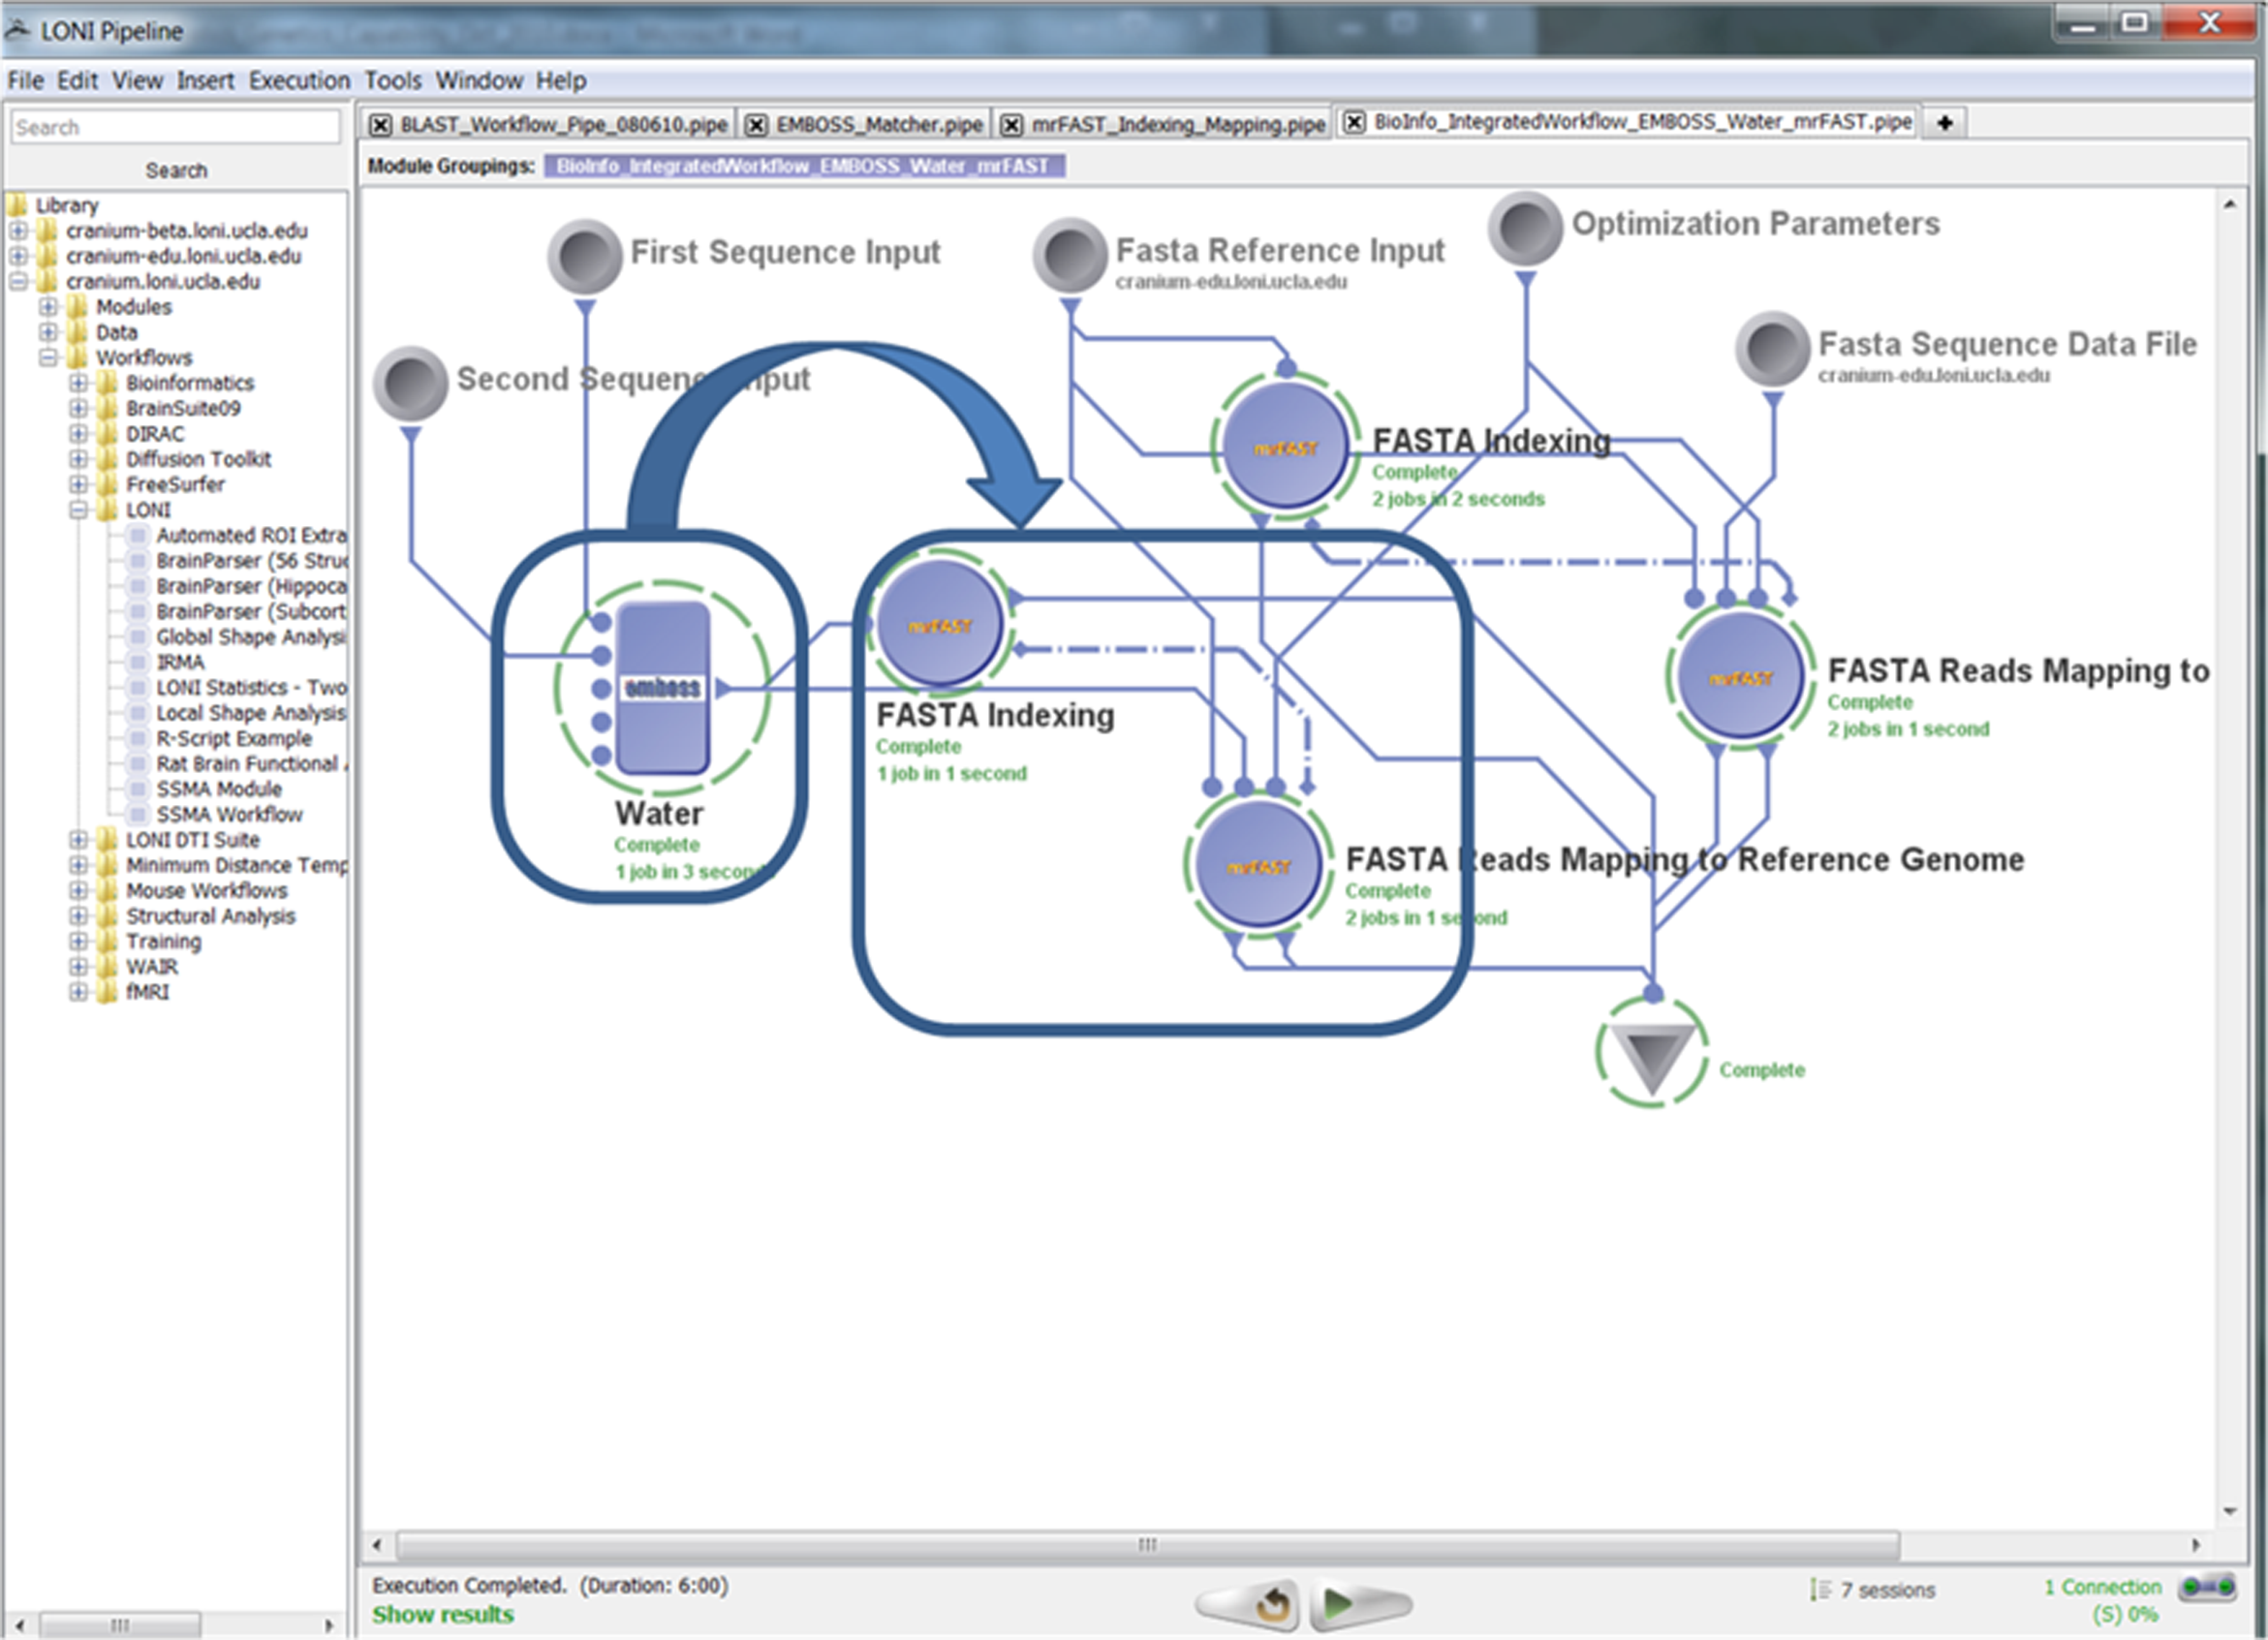Select the mrFAST FASTA Indexing module beside Water

(x=939, y=622)
